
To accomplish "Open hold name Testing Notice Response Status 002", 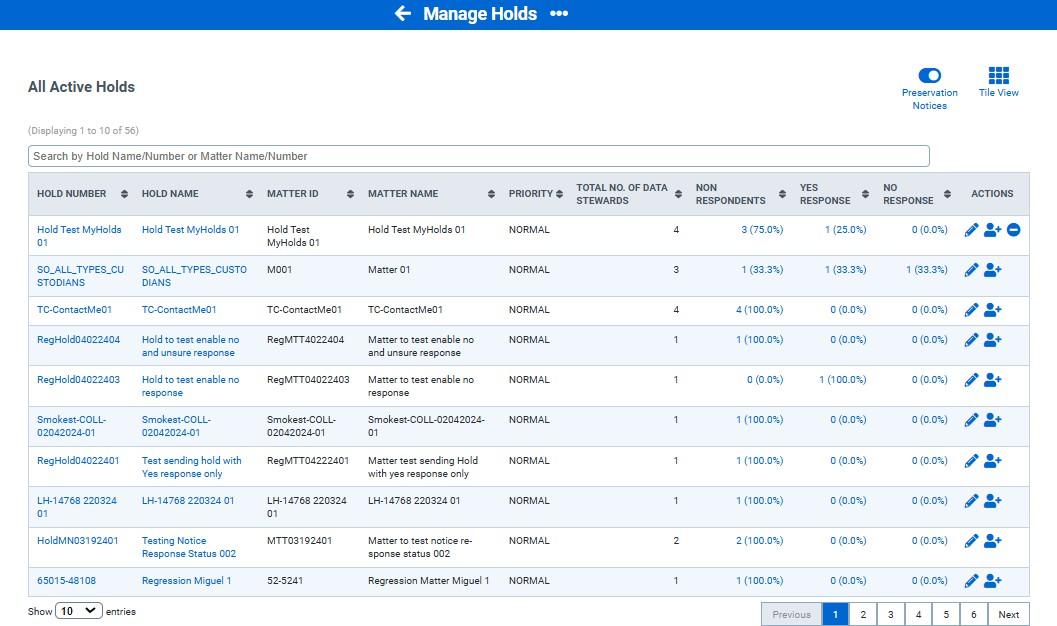I will [189, 547].
